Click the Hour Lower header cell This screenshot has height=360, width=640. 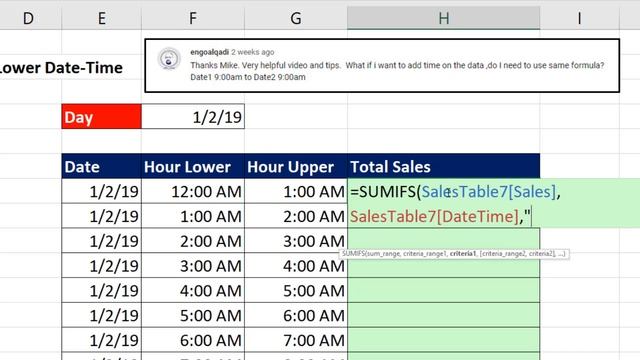[193, 167]
